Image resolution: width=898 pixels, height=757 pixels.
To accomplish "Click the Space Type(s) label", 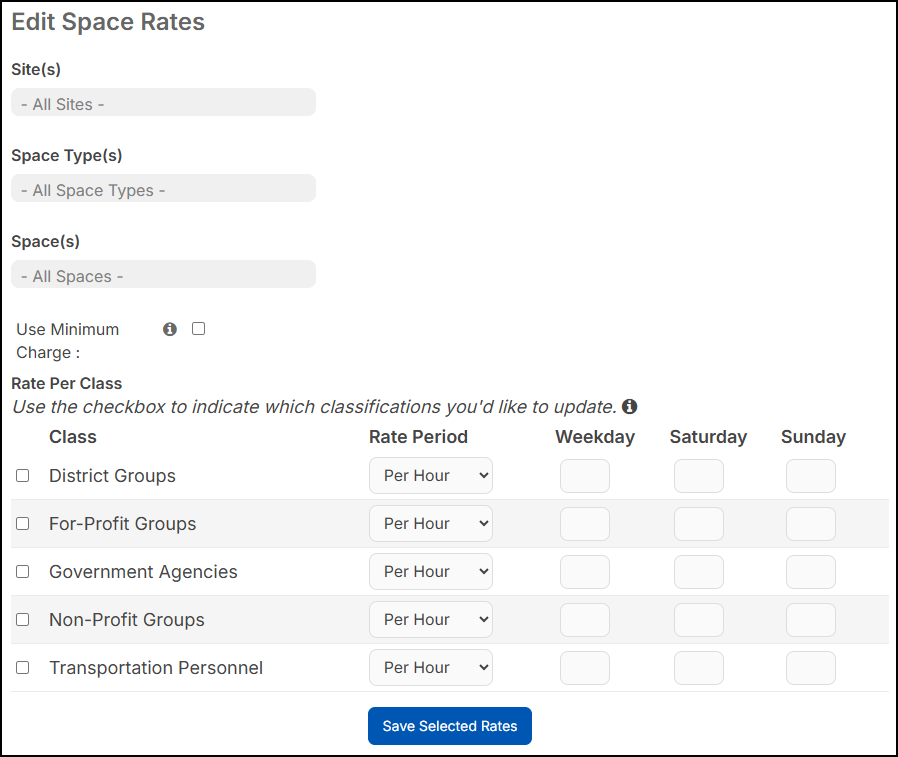I will click(67, 156).
